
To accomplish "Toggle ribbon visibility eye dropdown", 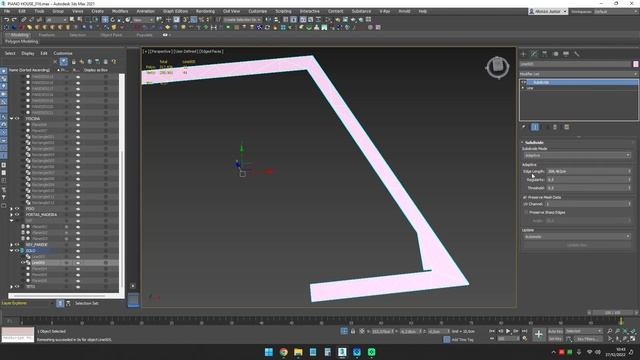I will point(166,35).
